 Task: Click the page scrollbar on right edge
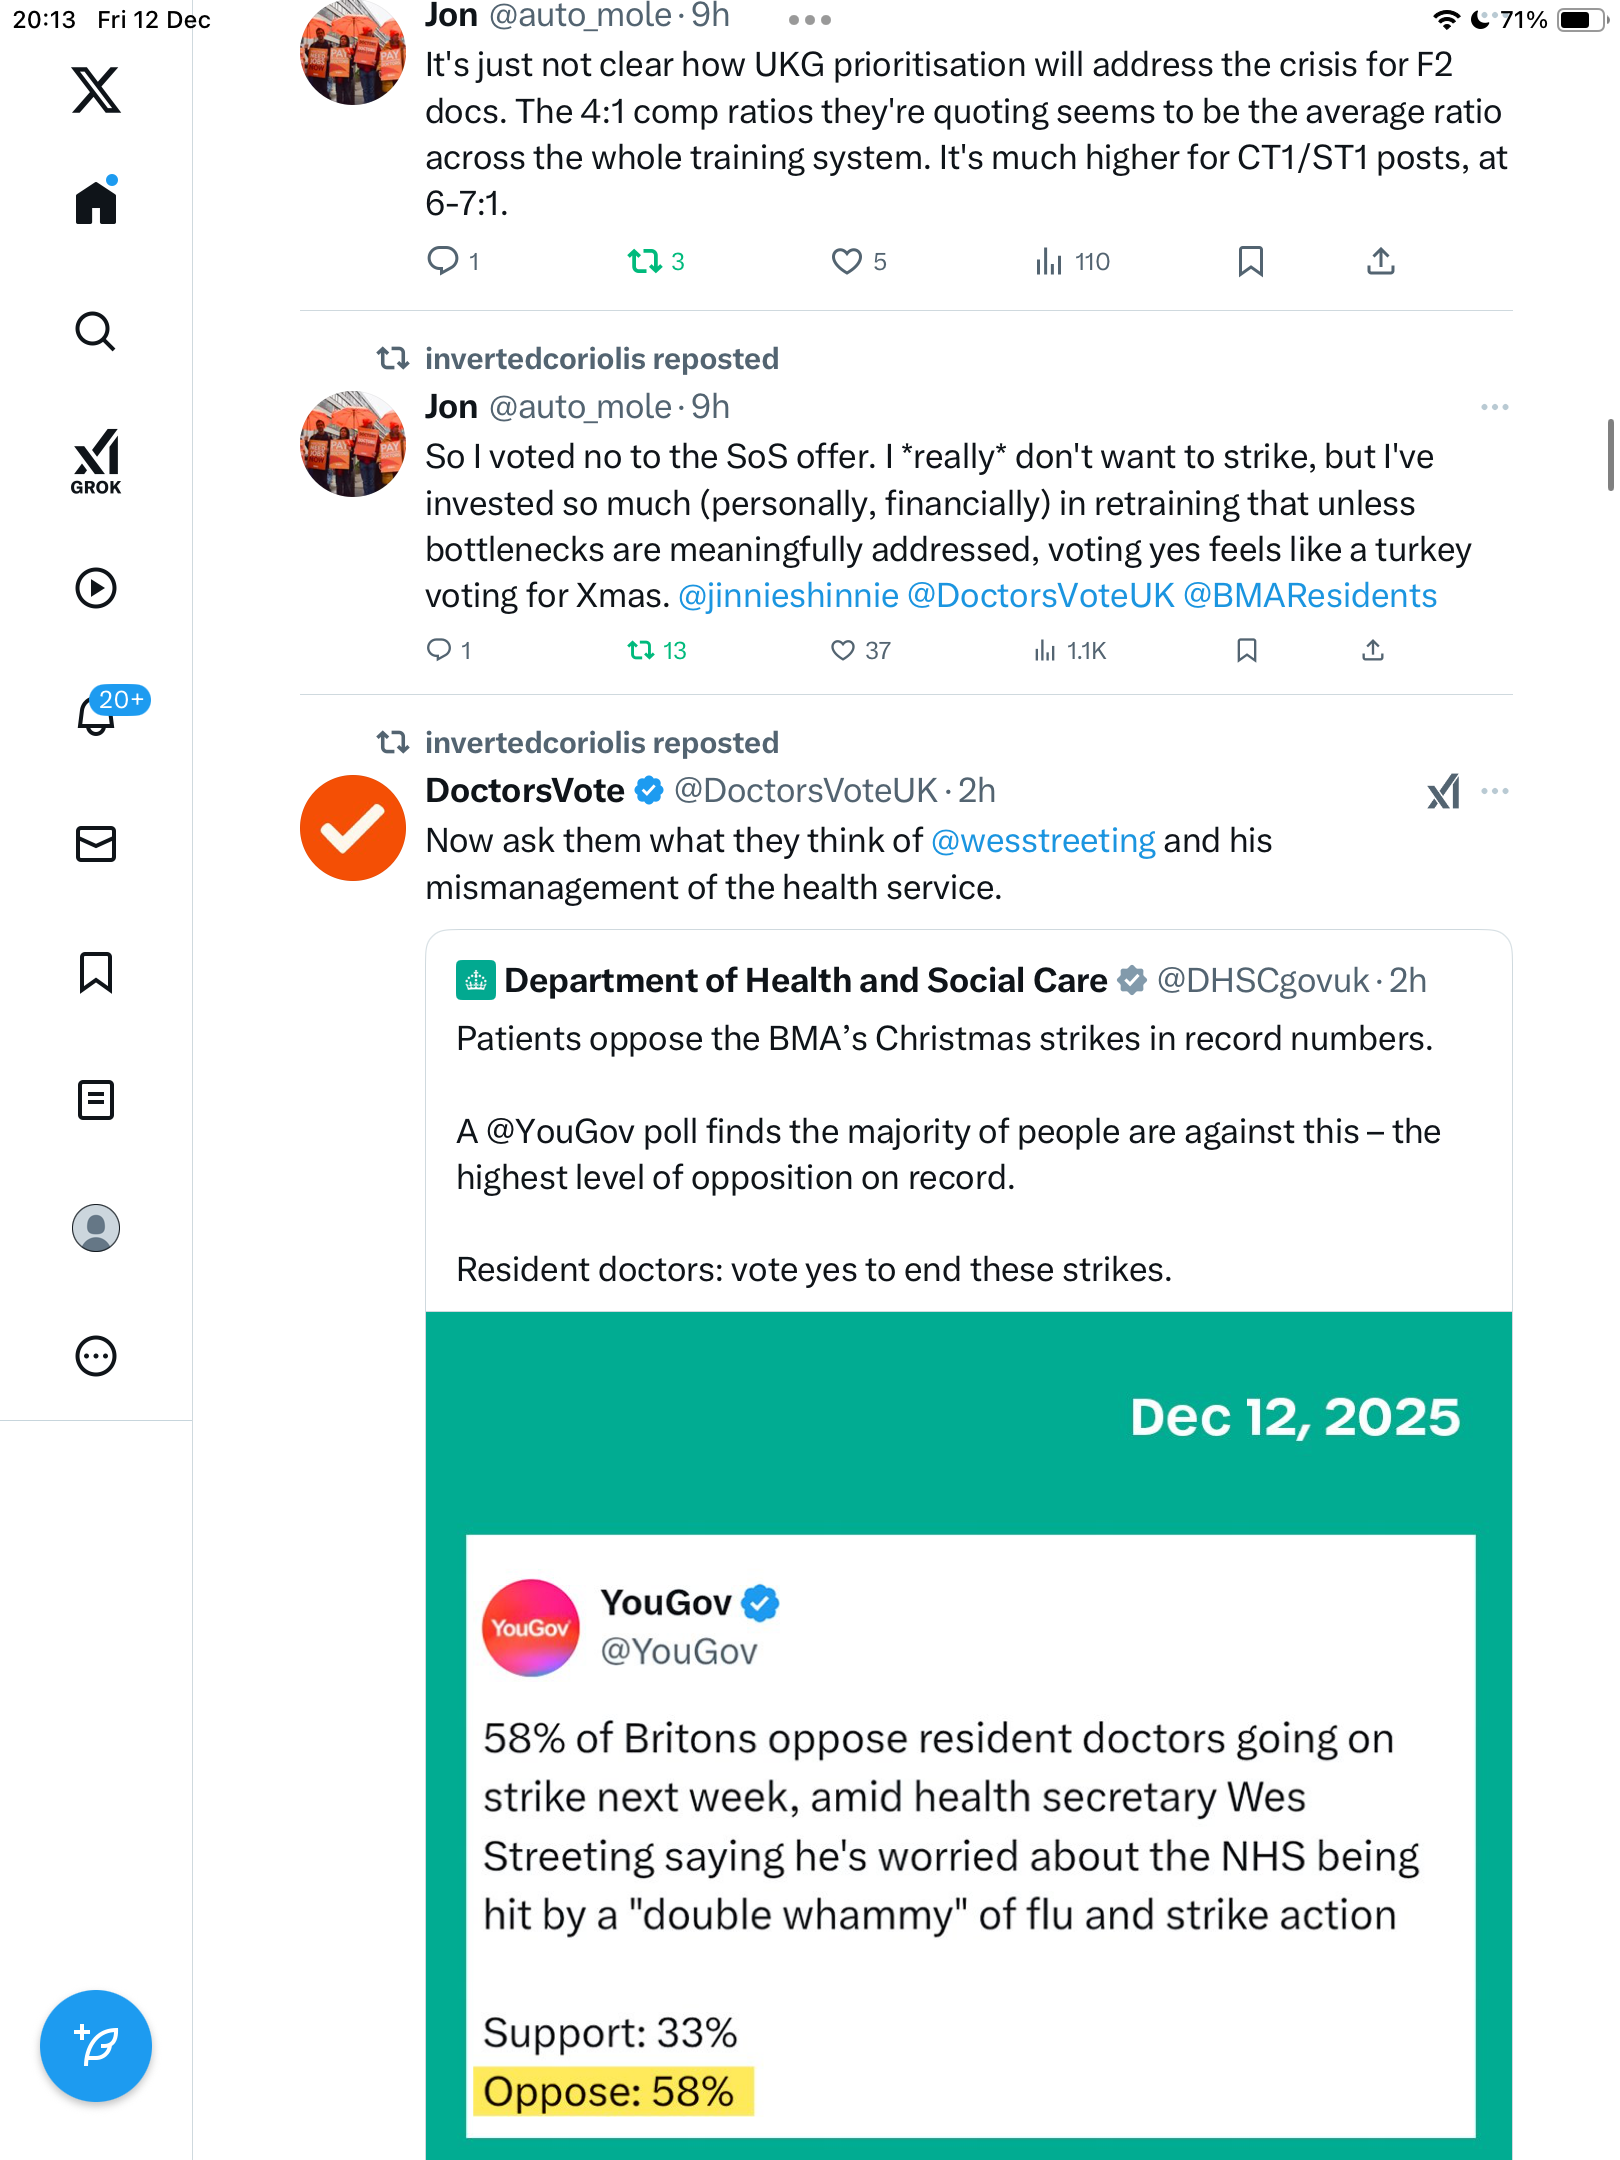tap(1610, 455)
